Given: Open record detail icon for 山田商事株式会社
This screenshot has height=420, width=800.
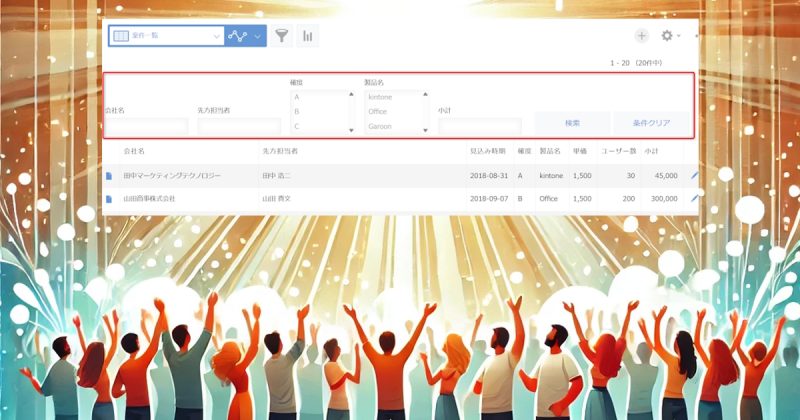Looking at the screenshot, I should click(109, 199).
